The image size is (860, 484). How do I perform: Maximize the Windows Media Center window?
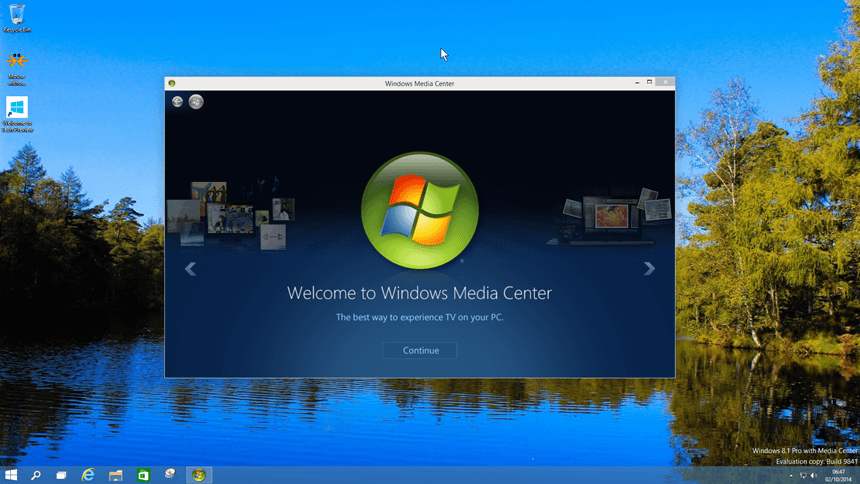[649, 82]
